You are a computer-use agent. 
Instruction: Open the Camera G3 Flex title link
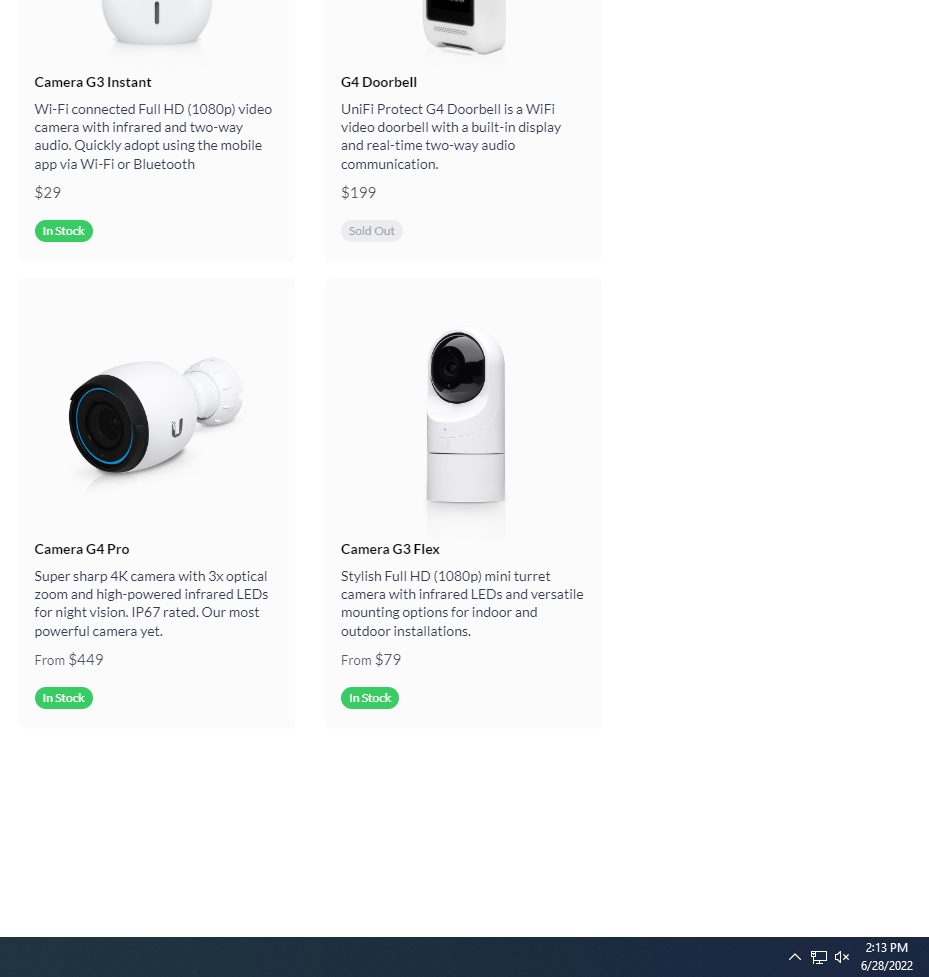click(x=390, y=549)
